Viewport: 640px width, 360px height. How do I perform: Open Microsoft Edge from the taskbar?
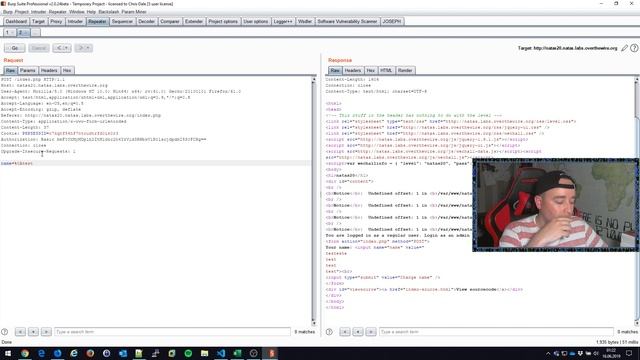[41, 353]
